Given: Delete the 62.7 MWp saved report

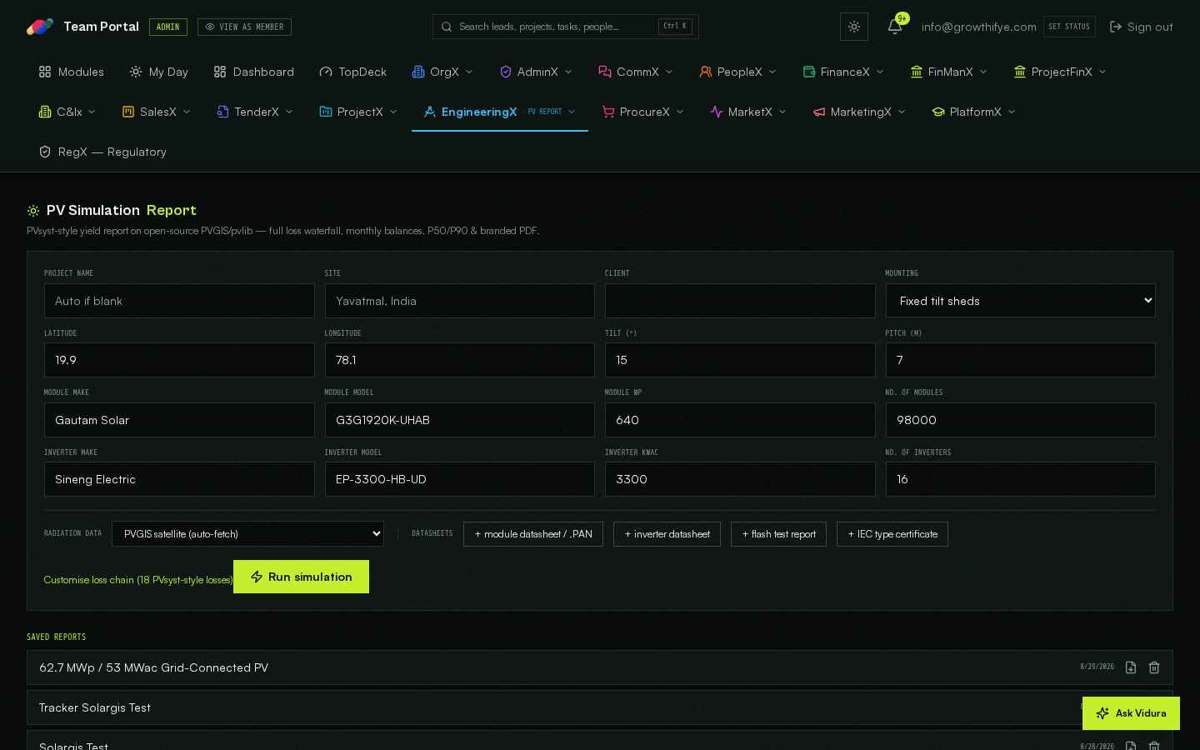Looking at the screenshot, I should point(1154,667).
